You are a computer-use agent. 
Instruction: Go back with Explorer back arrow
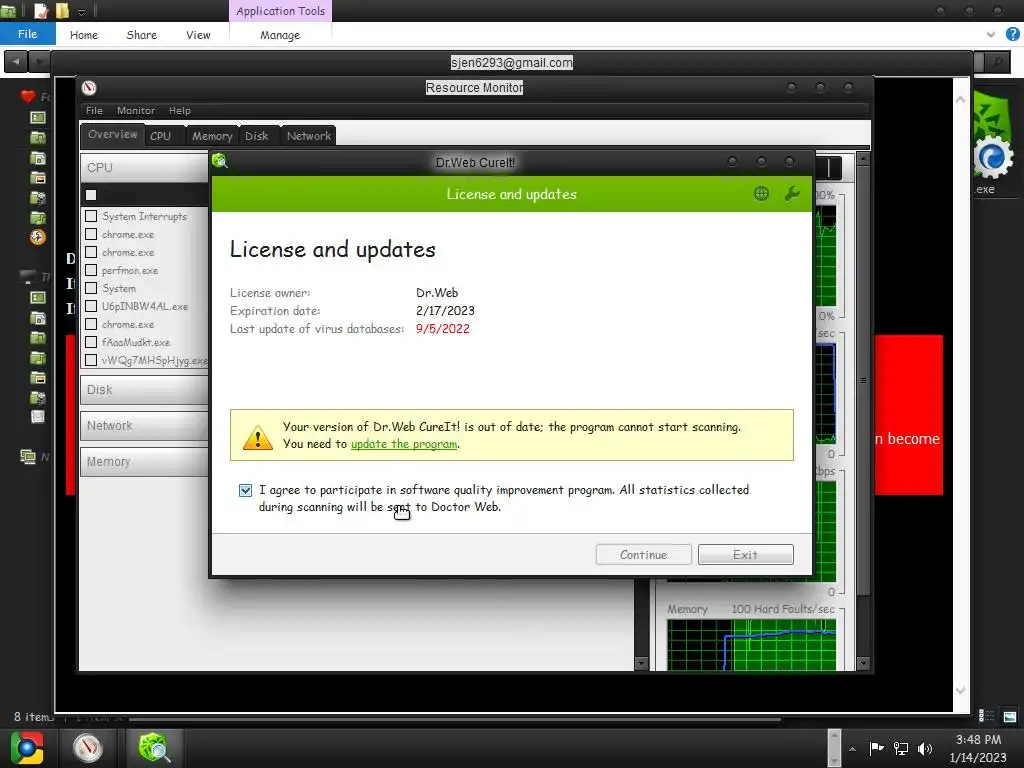click(16, 62)
